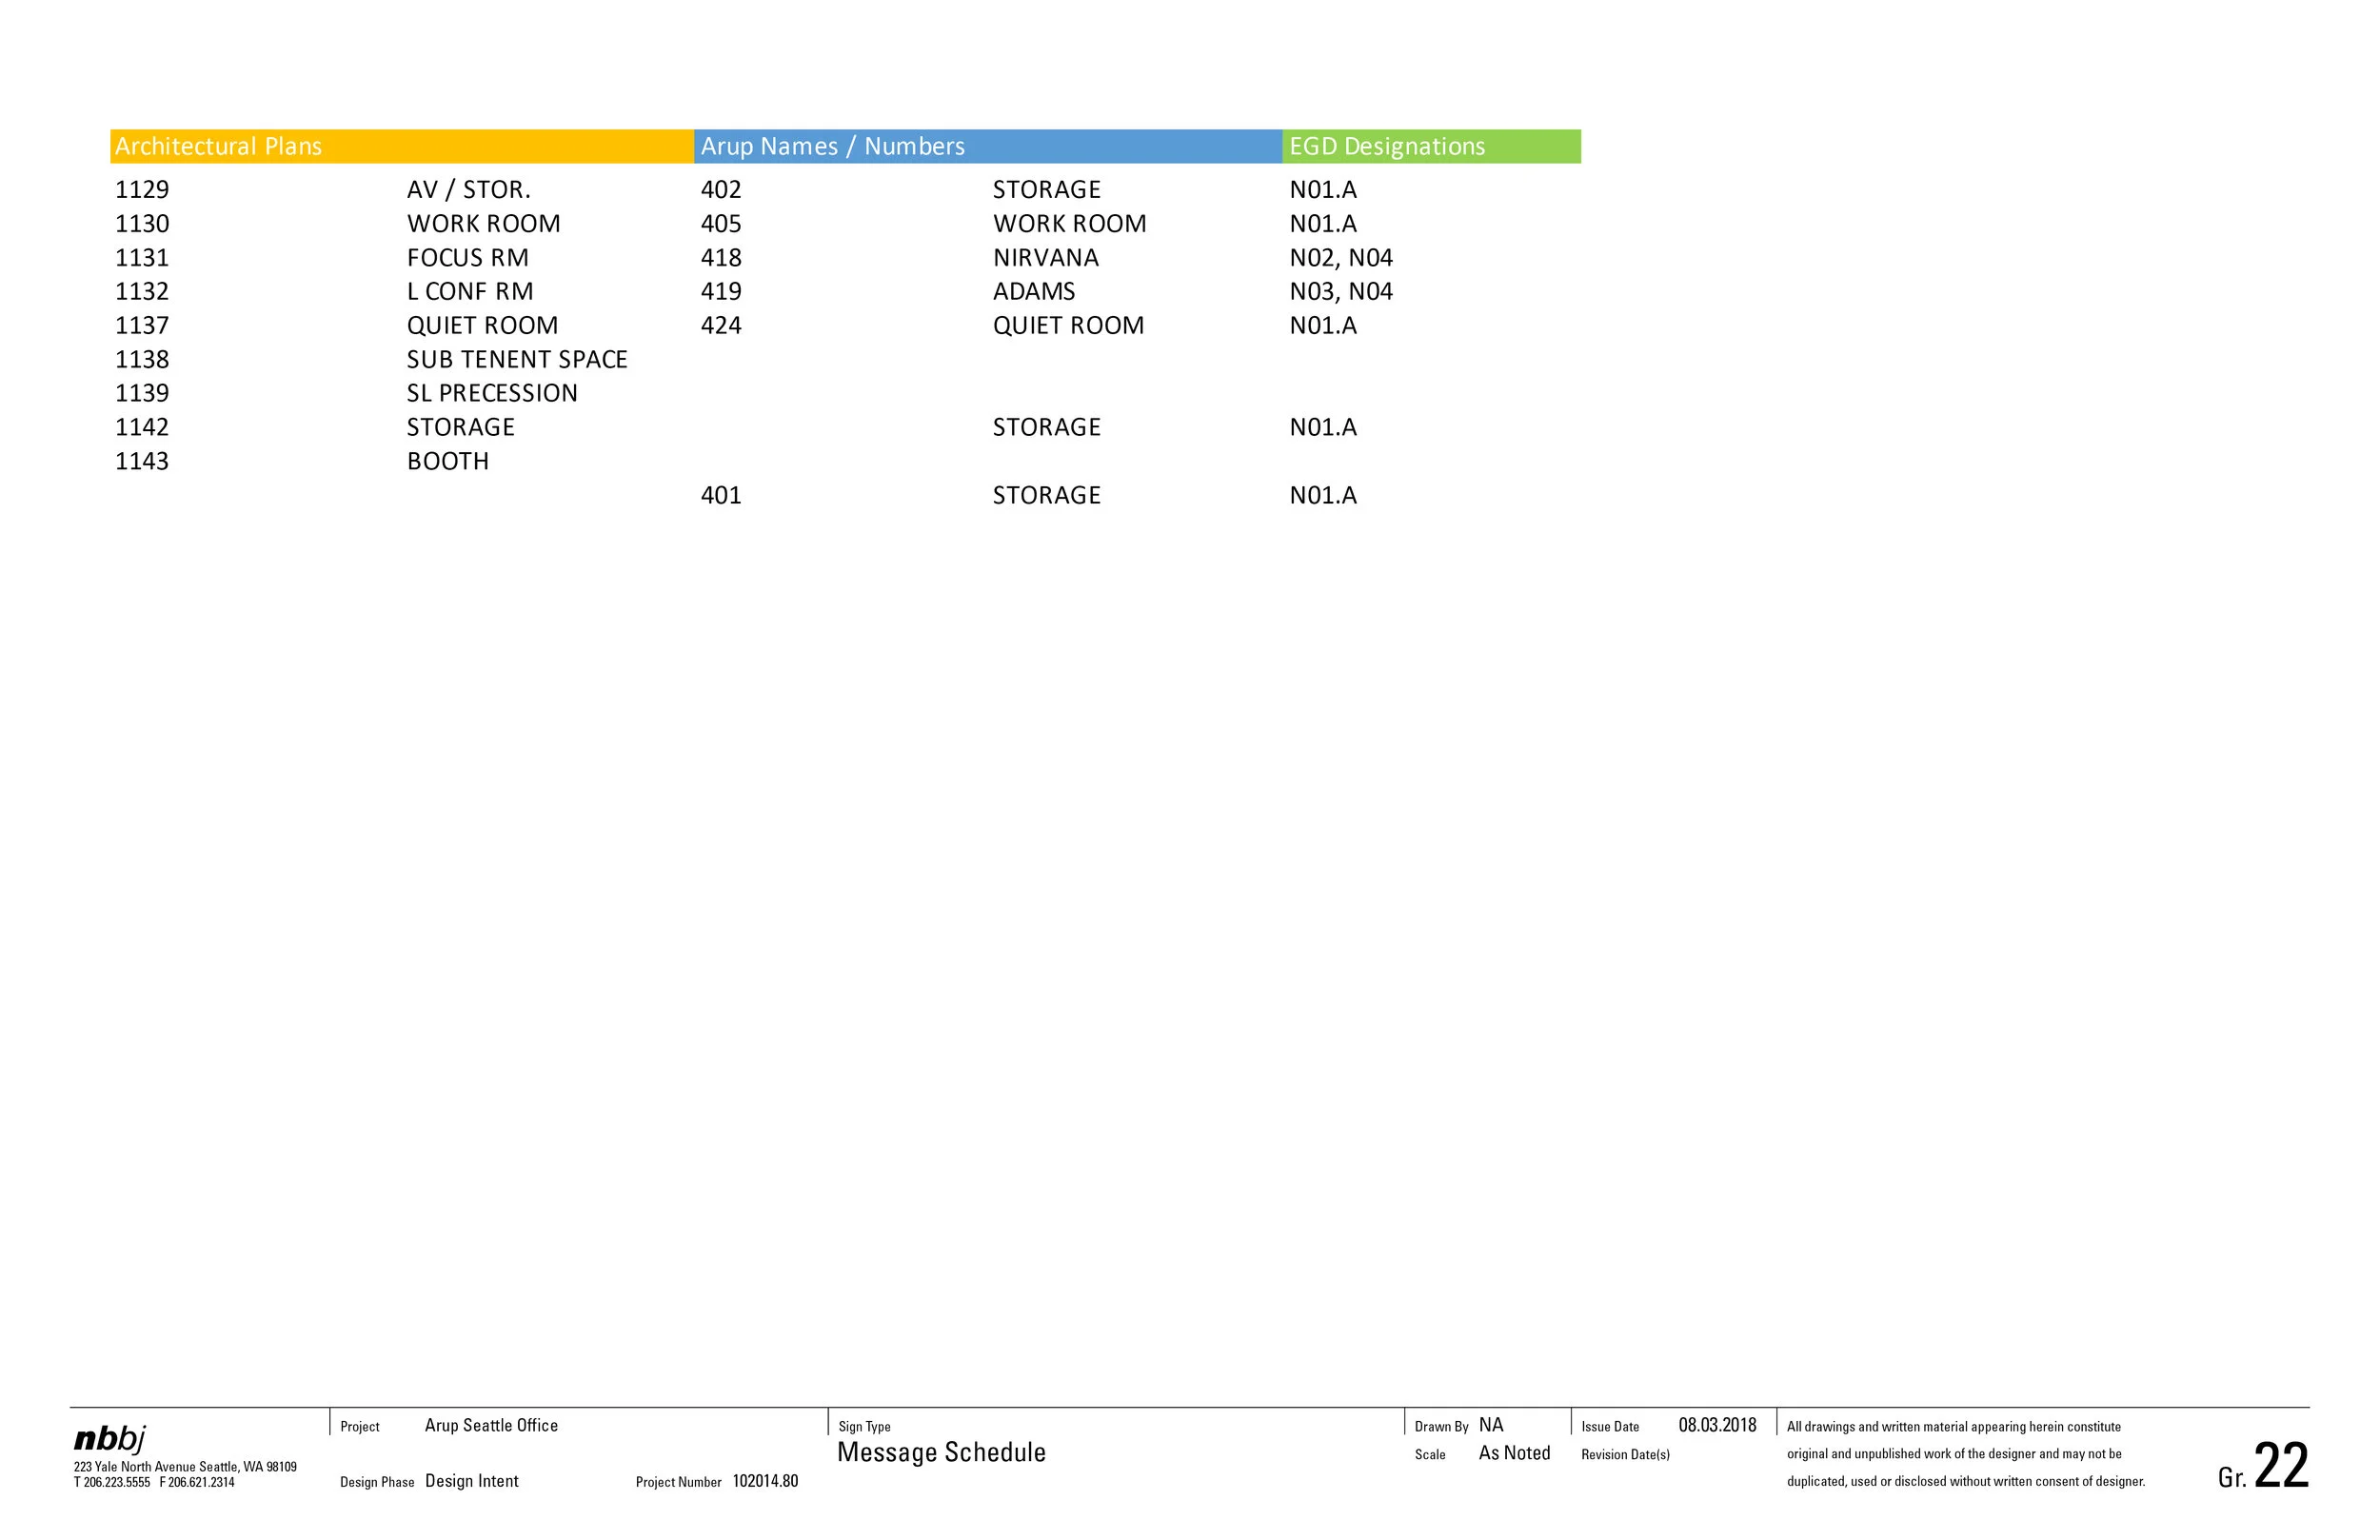Screen dimensions: 2380x1540
Task: Select the fax number F 206.621.2314
Action: click(197, 1483)
